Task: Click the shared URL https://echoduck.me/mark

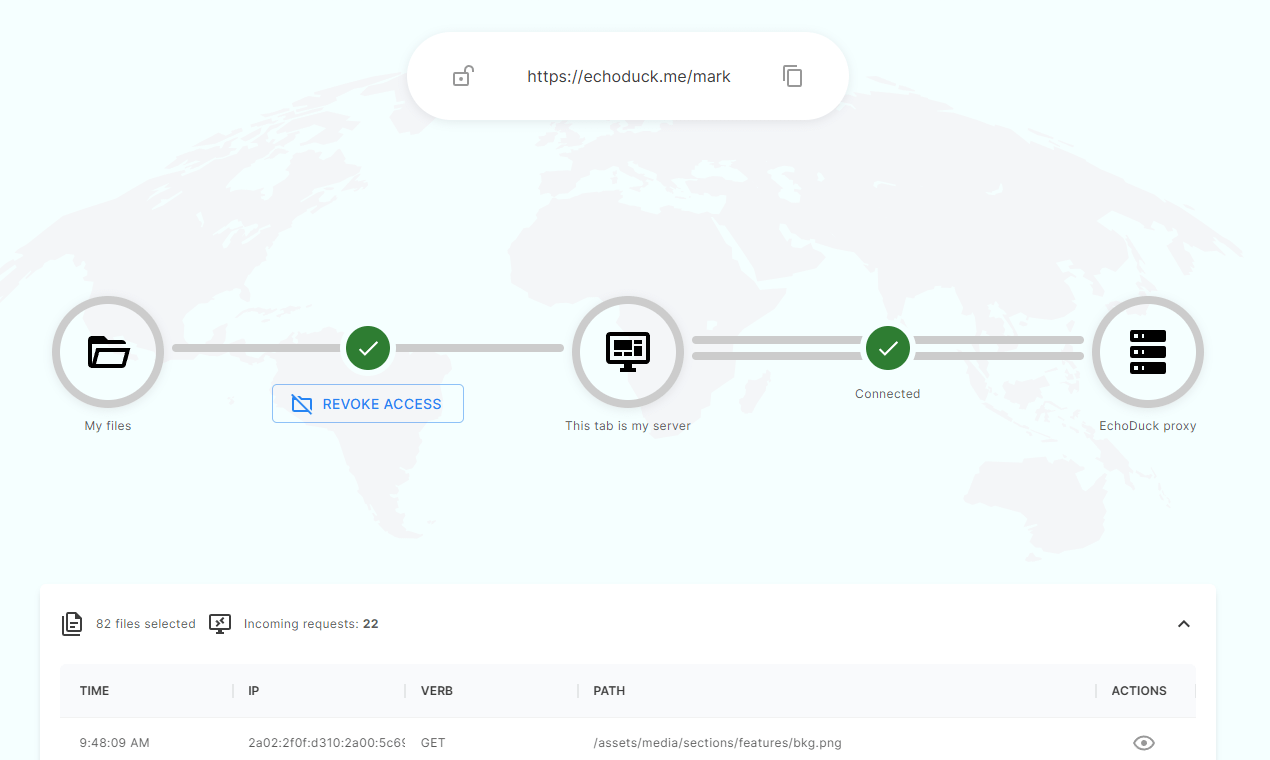Action: tap(628, 76)
